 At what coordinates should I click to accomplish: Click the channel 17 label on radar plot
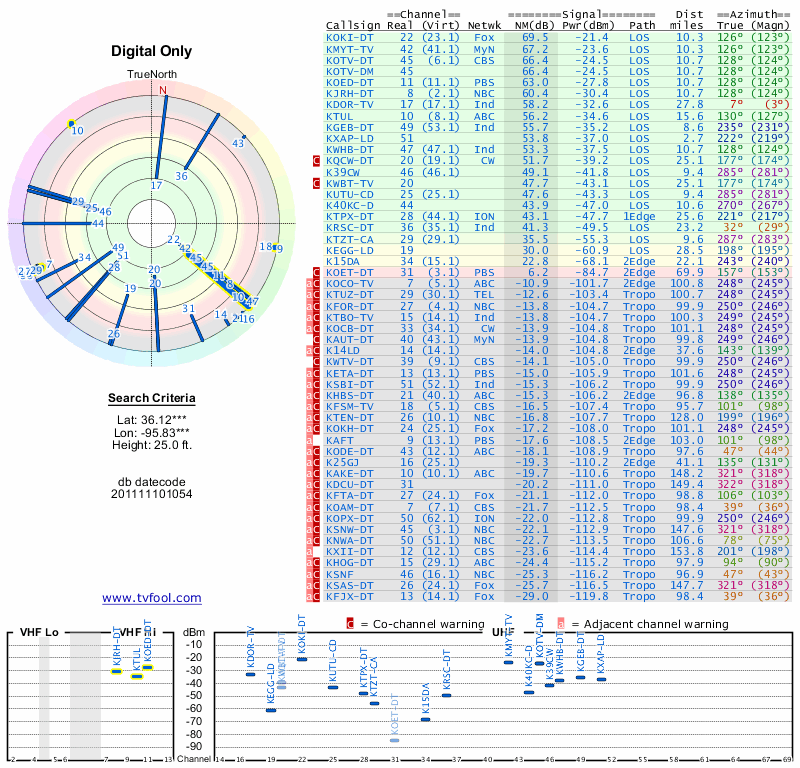[156, 185]
